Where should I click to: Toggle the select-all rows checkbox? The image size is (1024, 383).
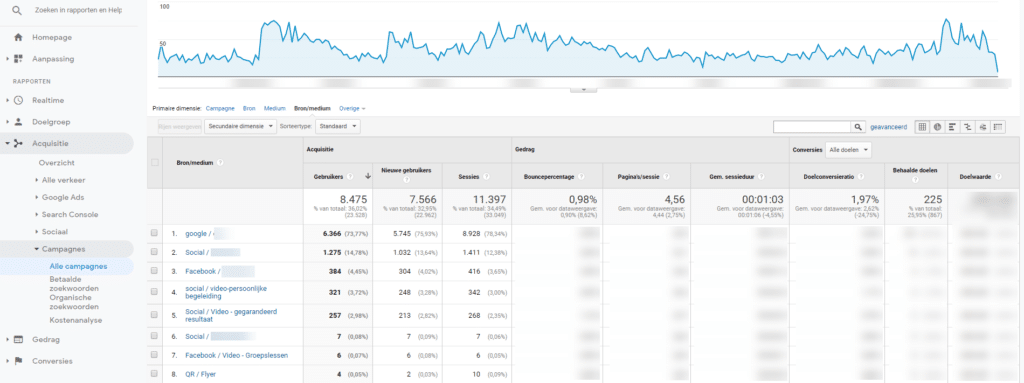coord(155,163)
